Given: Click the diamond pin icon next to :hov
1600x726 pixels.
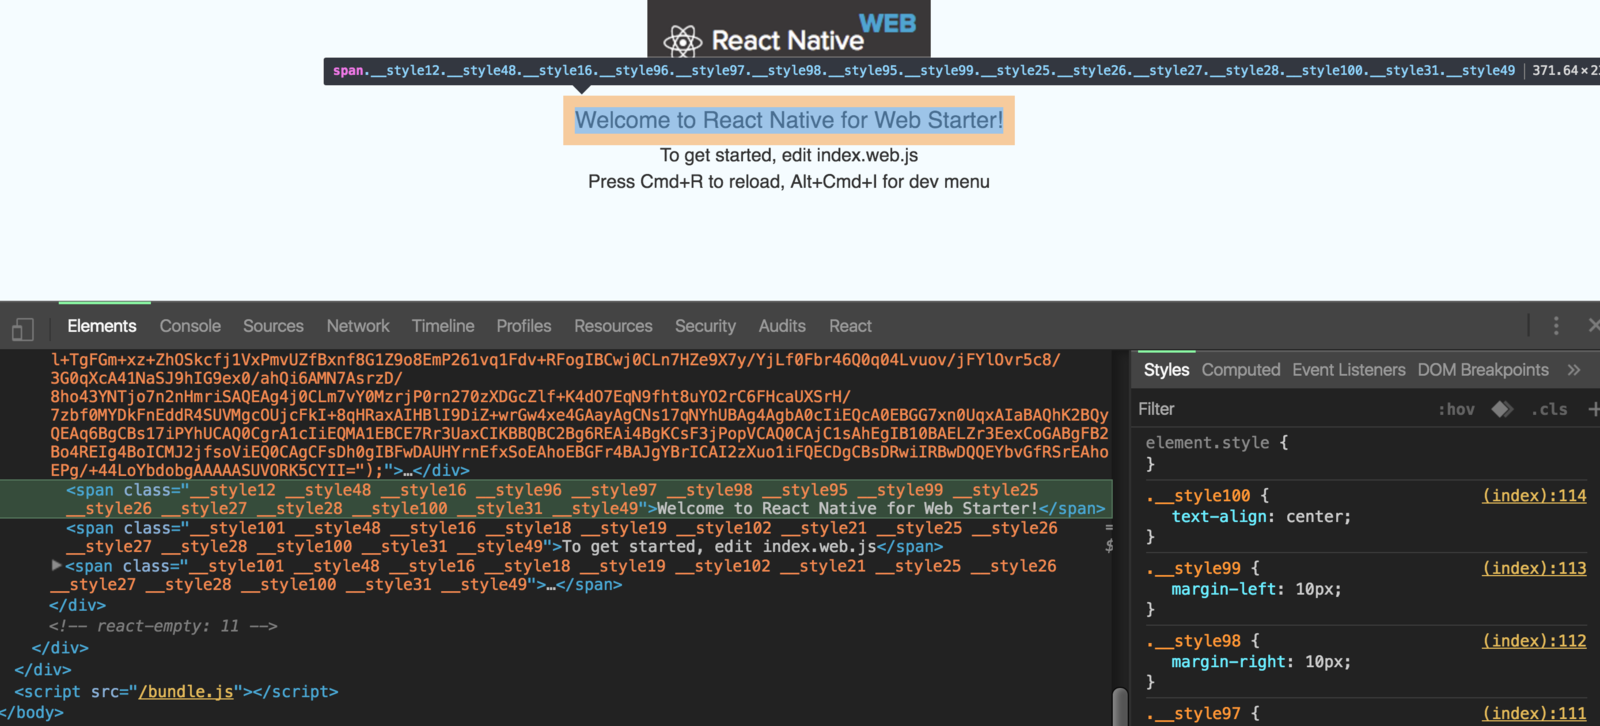Looking at the screenshot, I should point(1502,409).
